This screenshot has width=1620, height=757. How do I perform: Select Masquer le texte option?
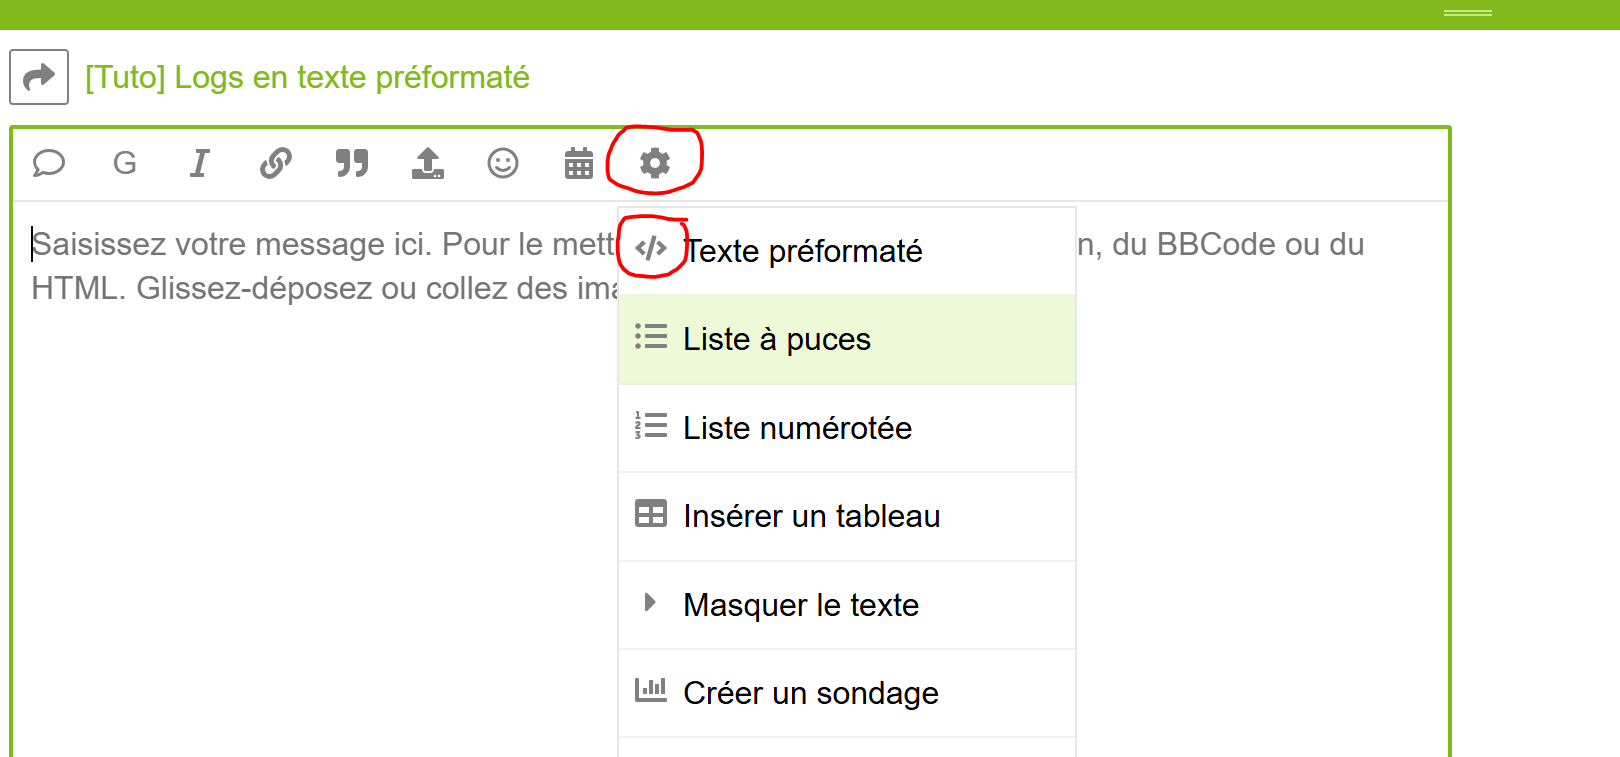800,605
